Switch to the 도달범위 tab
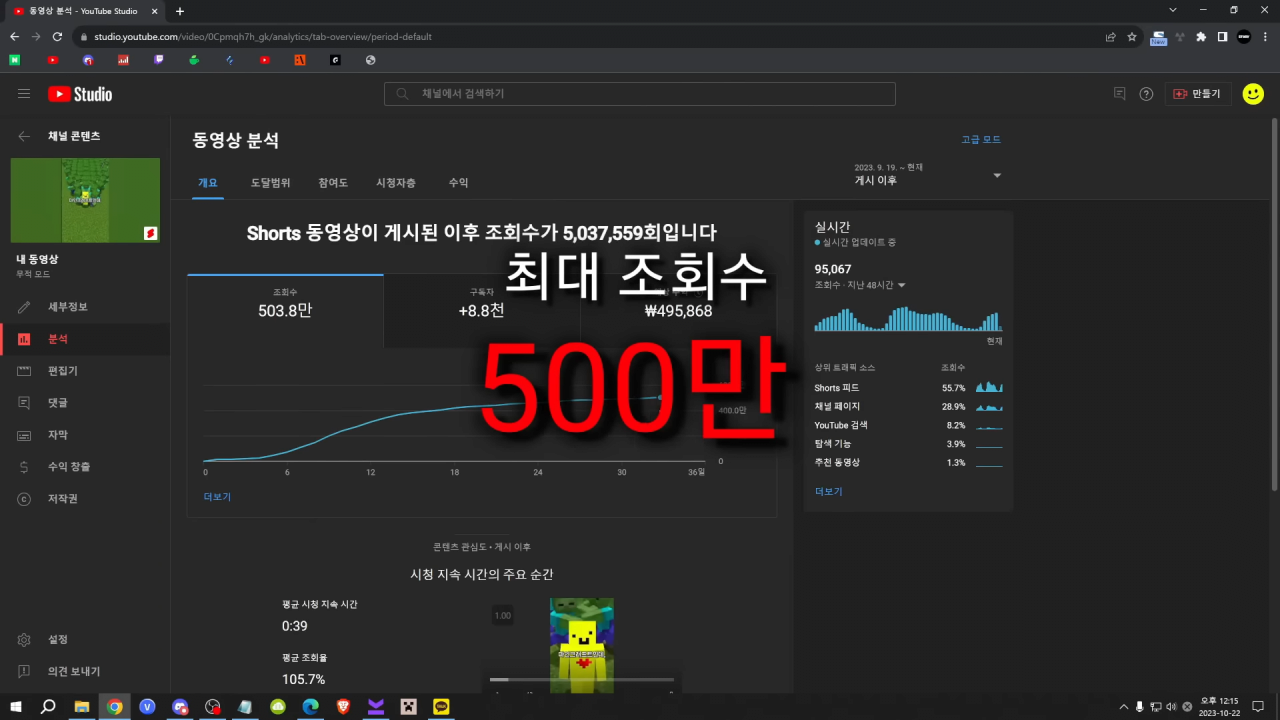1280x720 pixels. coord(270,183)
